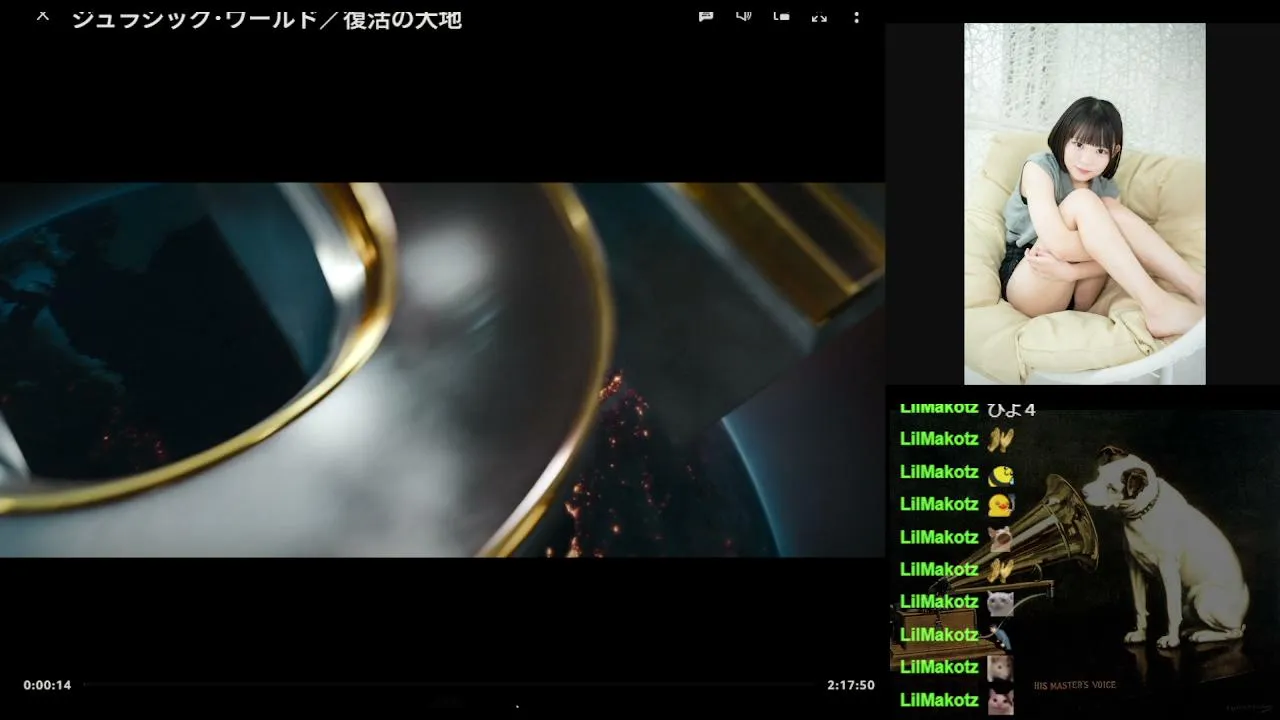Screen dimensions: 1280x720
Task: Click the photo of girl on cushion chair
Action: (x=1085, y=204)
